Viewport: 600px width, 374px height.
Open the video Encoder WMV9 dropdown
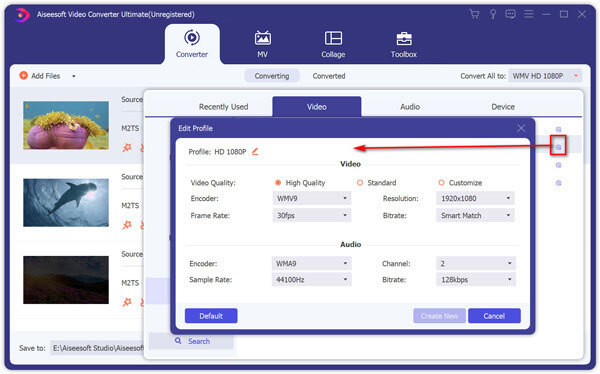click(x=311, y=198)
